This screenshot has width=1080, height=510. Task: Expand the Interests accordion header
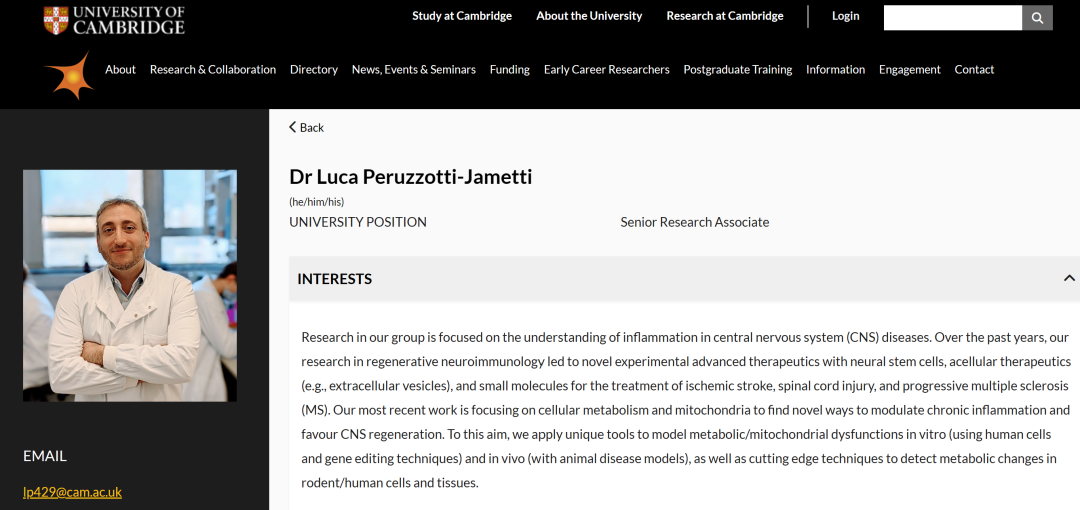[335, 279]
